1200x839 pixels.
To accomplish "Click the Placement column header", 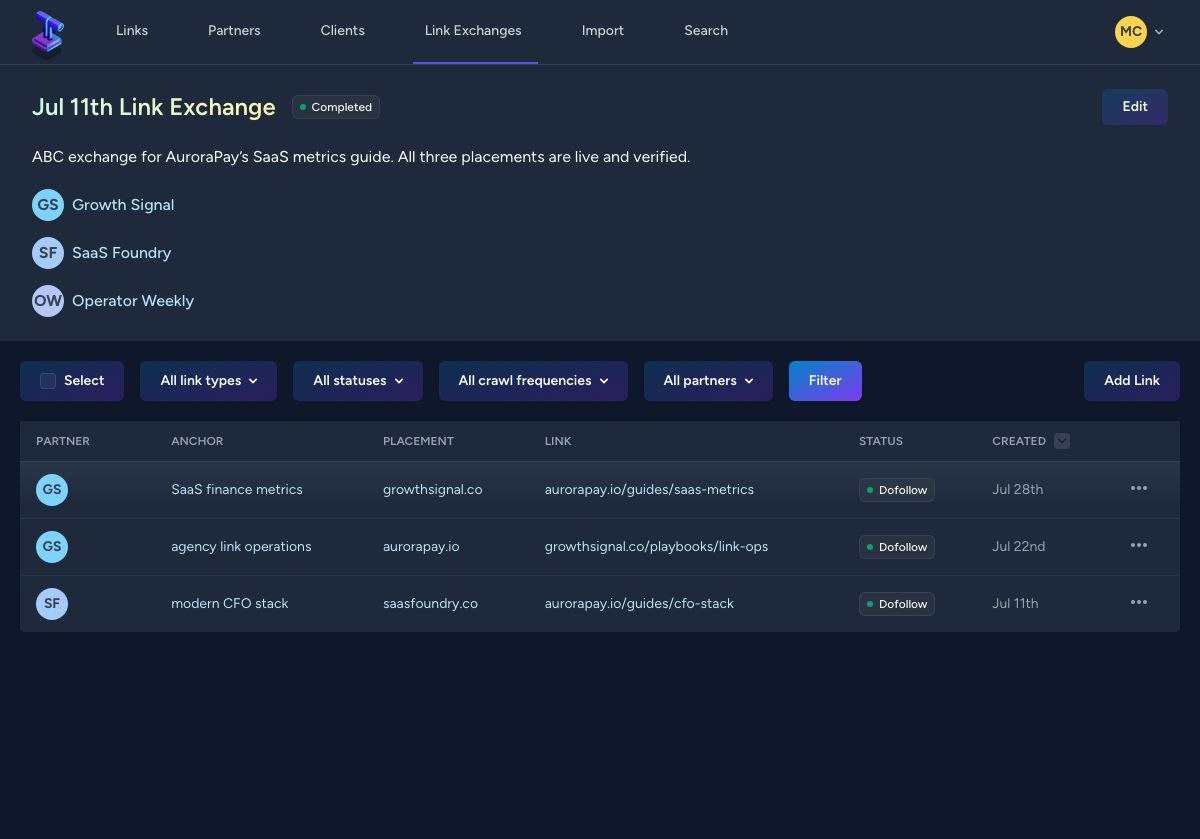I will coord(418,441).
